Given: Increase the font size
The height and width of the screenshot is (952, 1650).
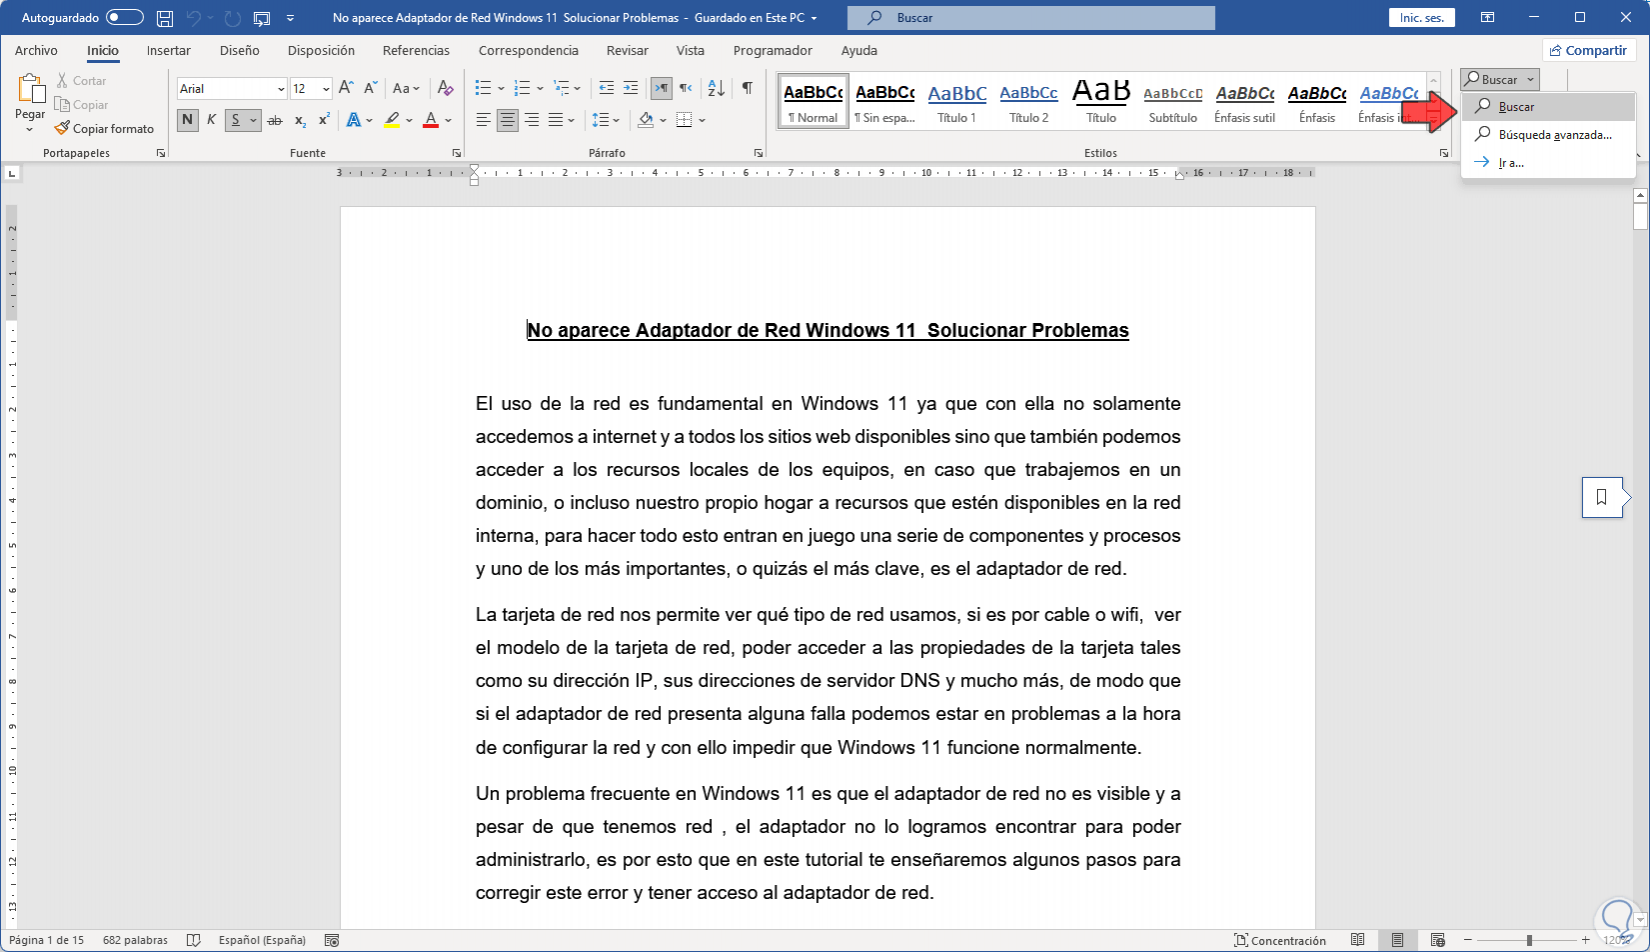Looking at the screenshot, I should (346, 88).
